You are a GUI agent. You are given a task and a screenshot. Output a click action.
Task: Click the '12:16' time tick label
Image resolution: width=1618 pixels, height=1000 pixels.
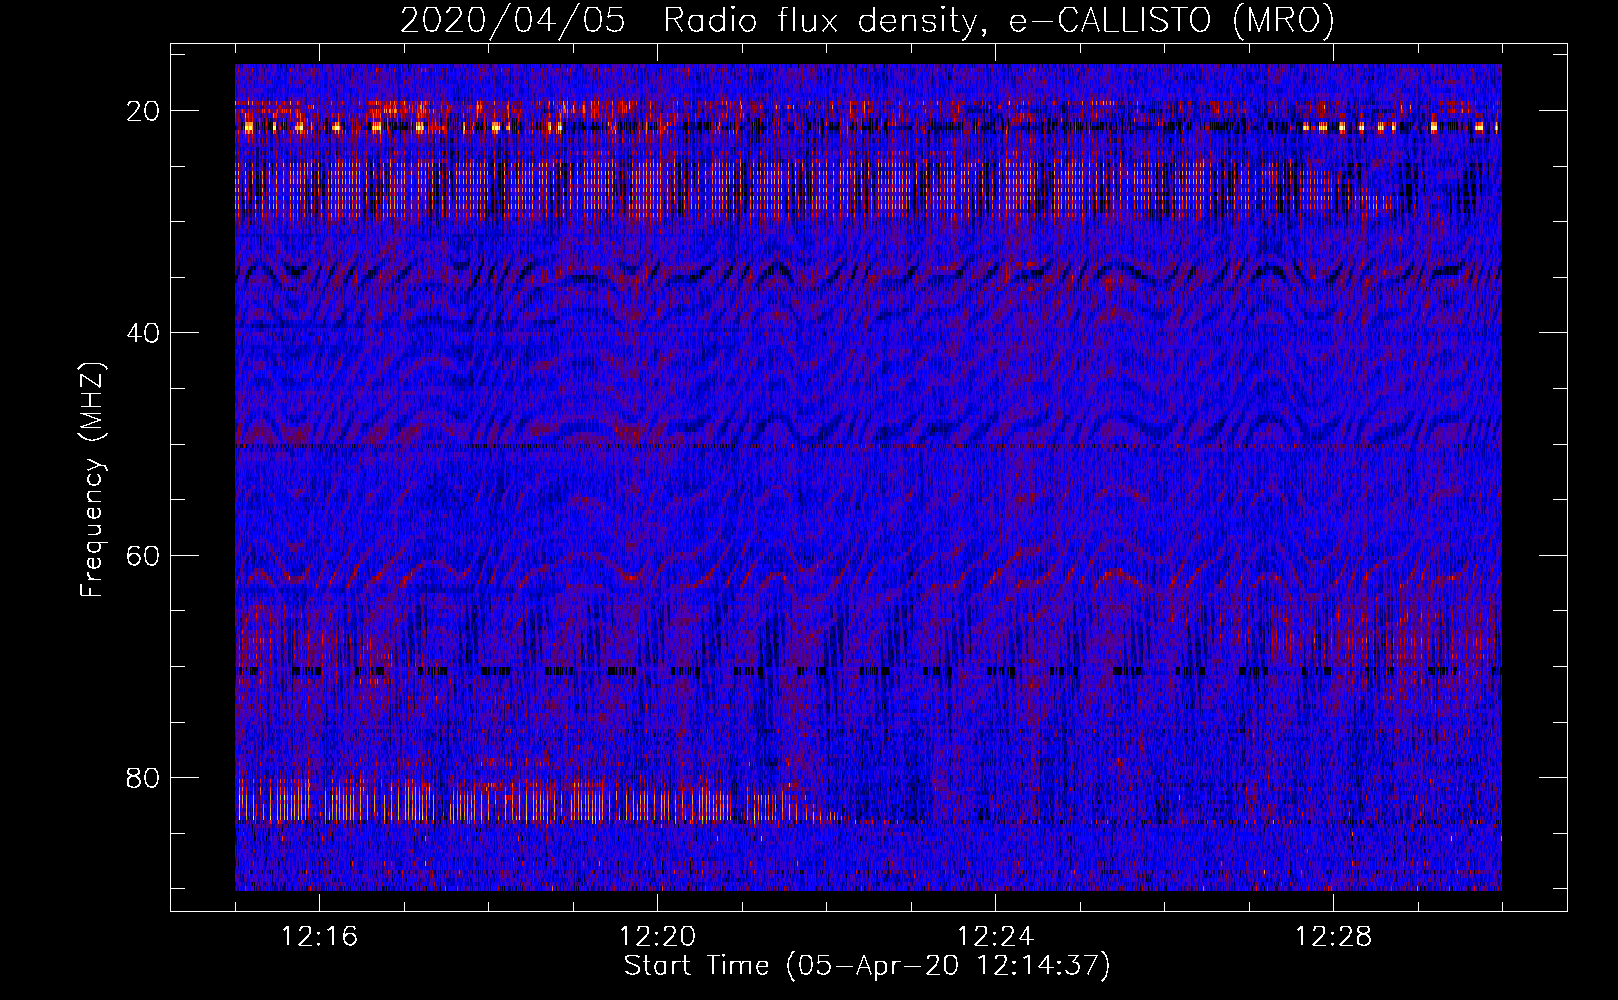point(319,937)
